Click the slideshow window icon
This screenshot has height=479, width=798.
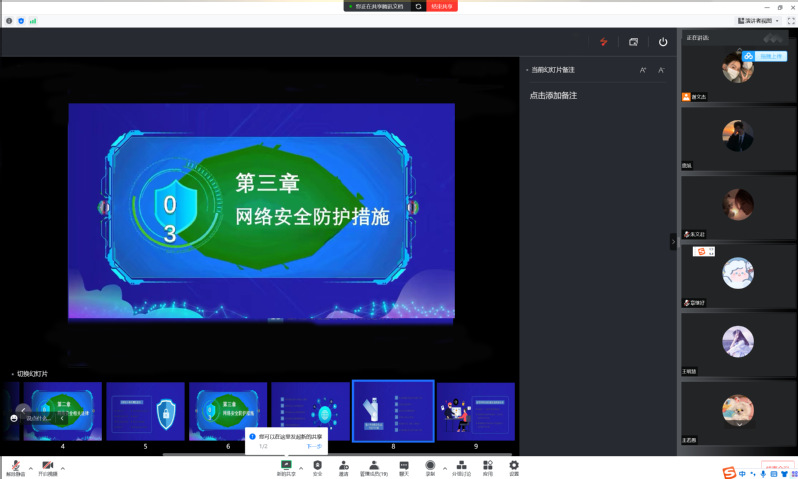coord(633,42)
